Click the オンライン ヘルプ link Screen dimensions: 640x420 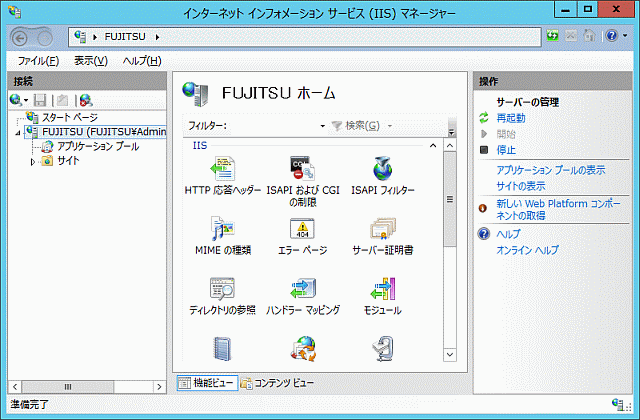(527, 250)
